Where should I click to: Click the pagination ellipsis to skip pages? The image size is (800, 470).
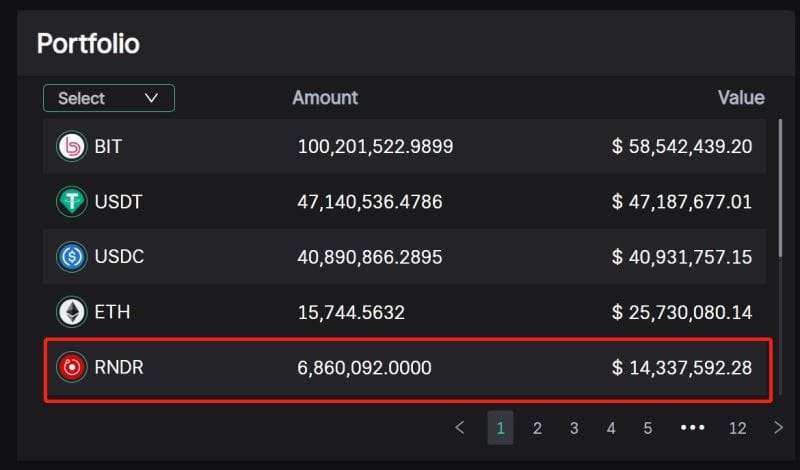coord(693,428)
